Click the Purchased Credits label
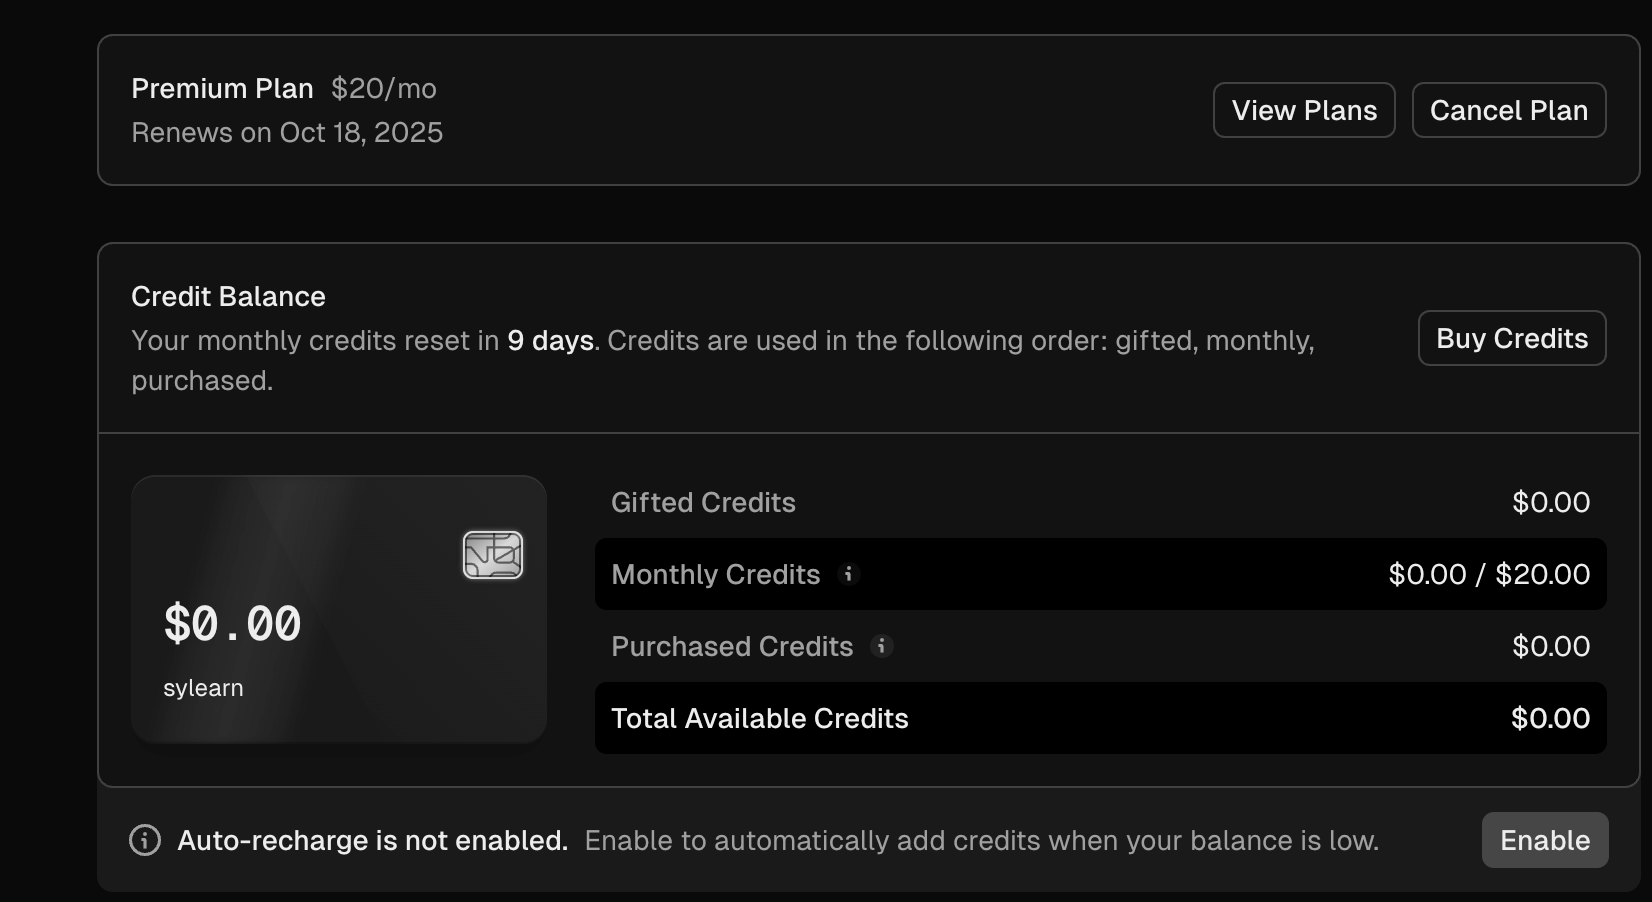This screenshot has width=1652, height=902. coord(732,646)
